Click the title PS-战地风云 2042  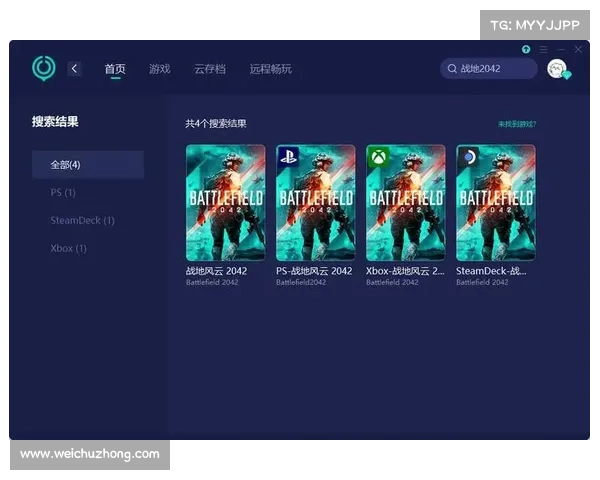(x=314, y=271)
